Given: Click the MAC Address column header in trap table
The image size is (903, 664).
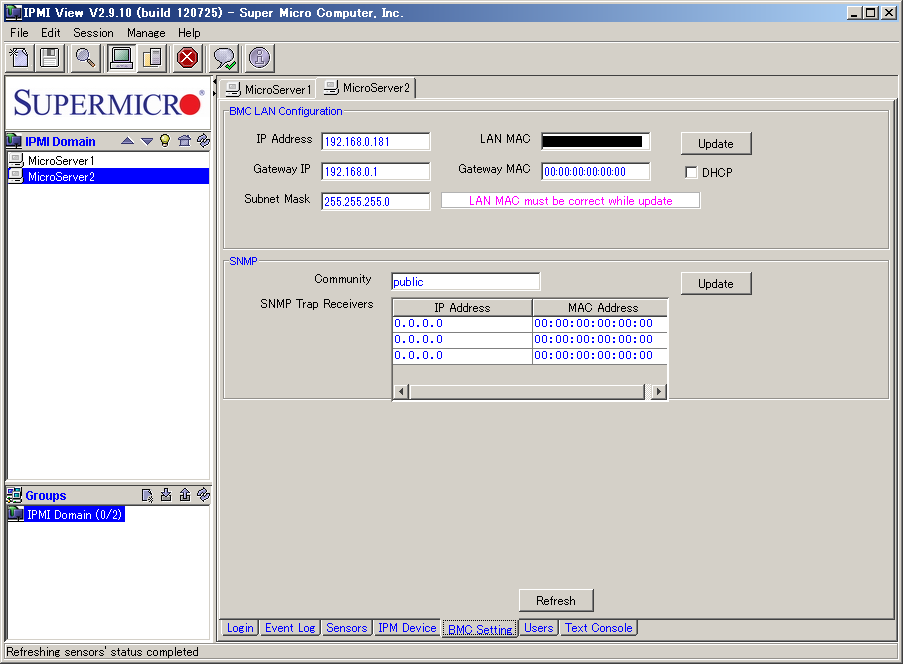Looking at the screenshot, I should click(x=600, y=308).
